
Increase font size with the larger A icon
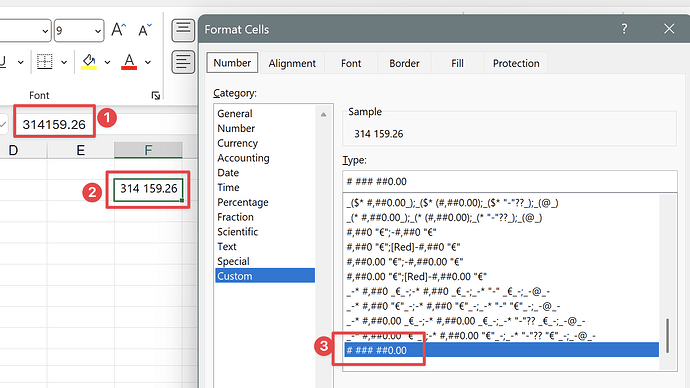(118, 30)
